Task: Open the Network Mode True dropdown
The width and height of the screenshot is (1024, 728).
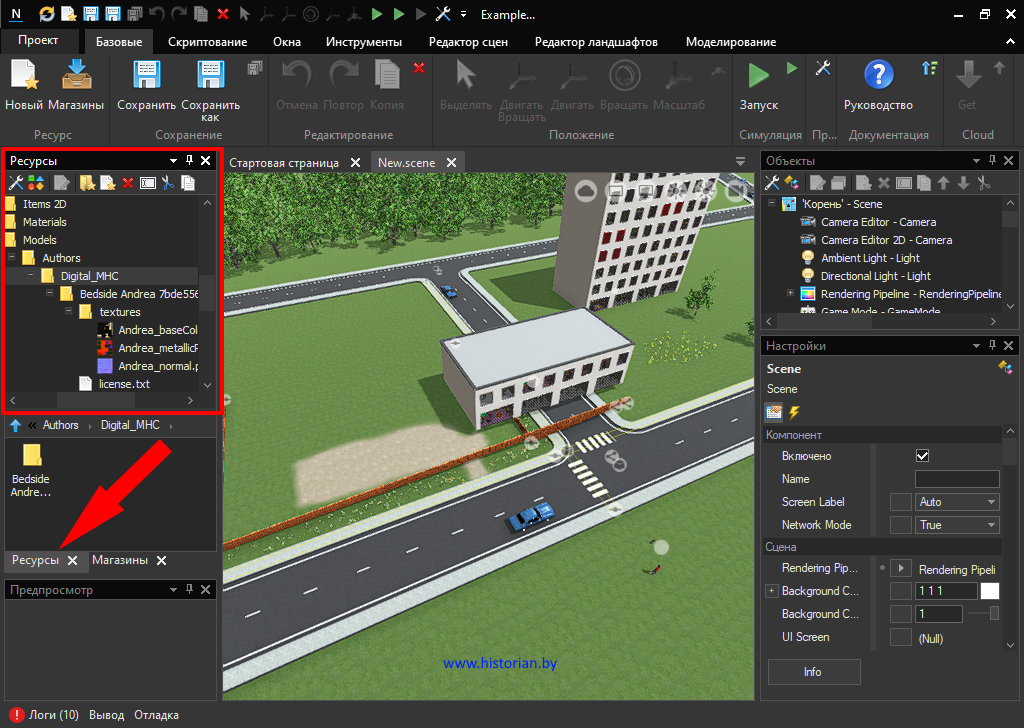Action: [957, 525]
